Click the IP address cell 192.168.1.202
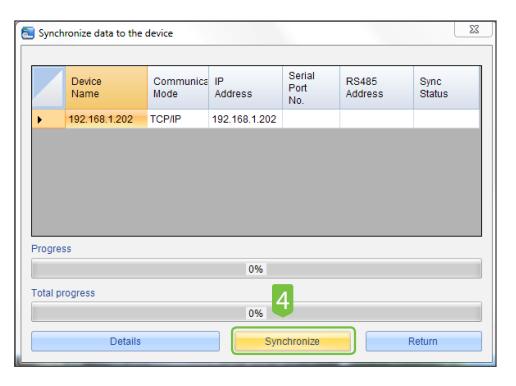The width and height of the screenshot is (516, 386). [x=245, y=119]
